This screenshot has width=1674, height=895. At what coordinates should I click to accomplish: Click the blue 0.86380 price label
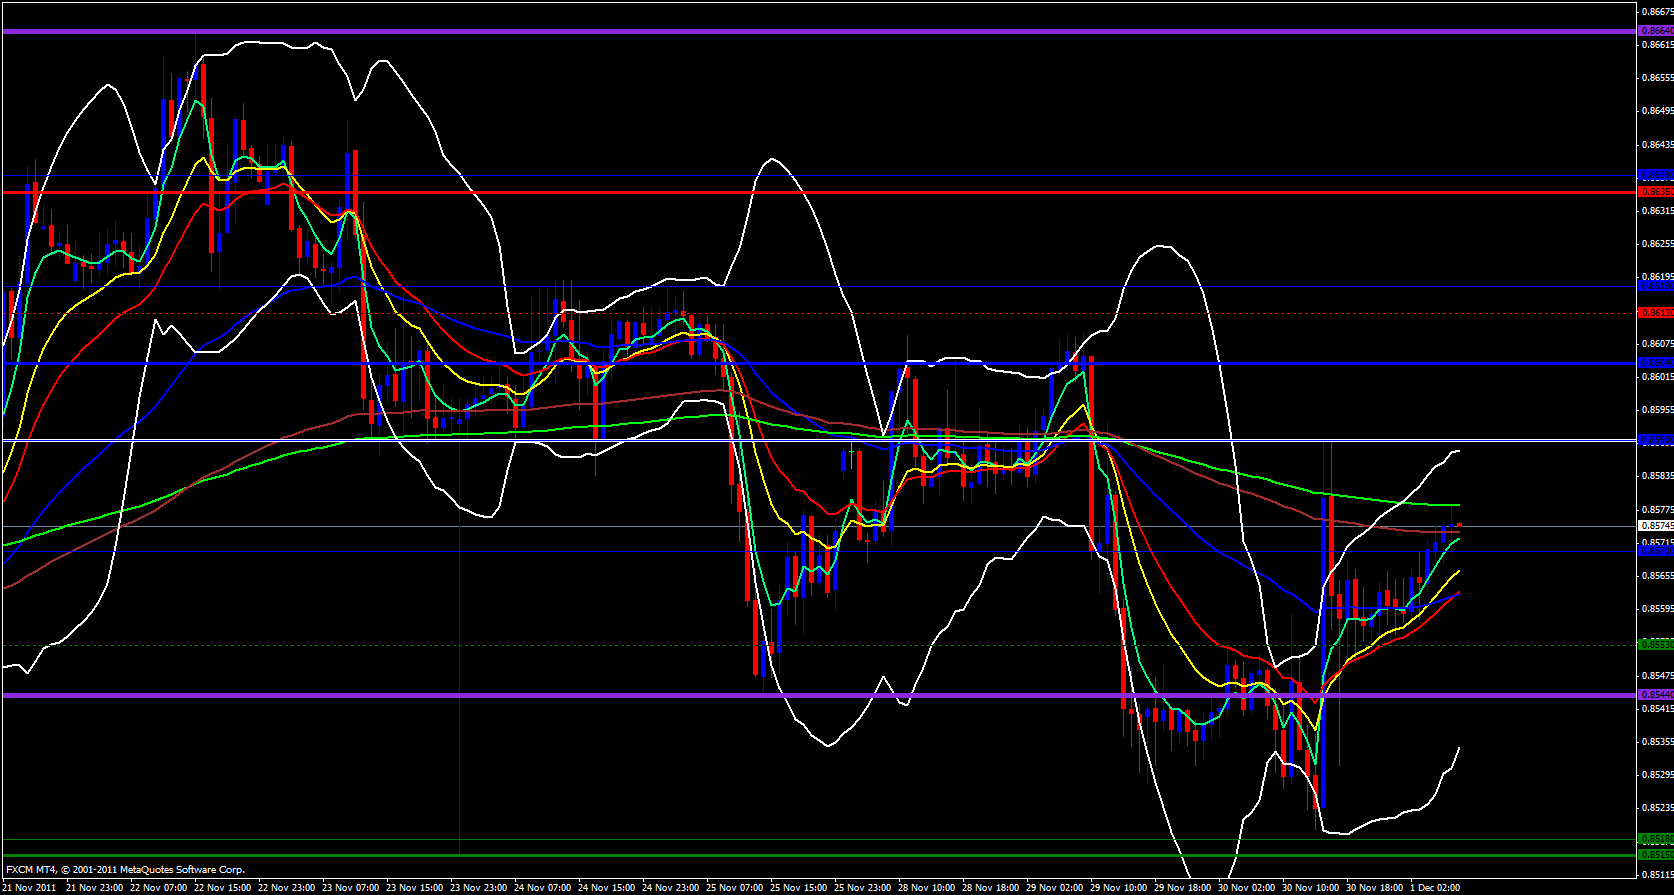(1655, 175)
